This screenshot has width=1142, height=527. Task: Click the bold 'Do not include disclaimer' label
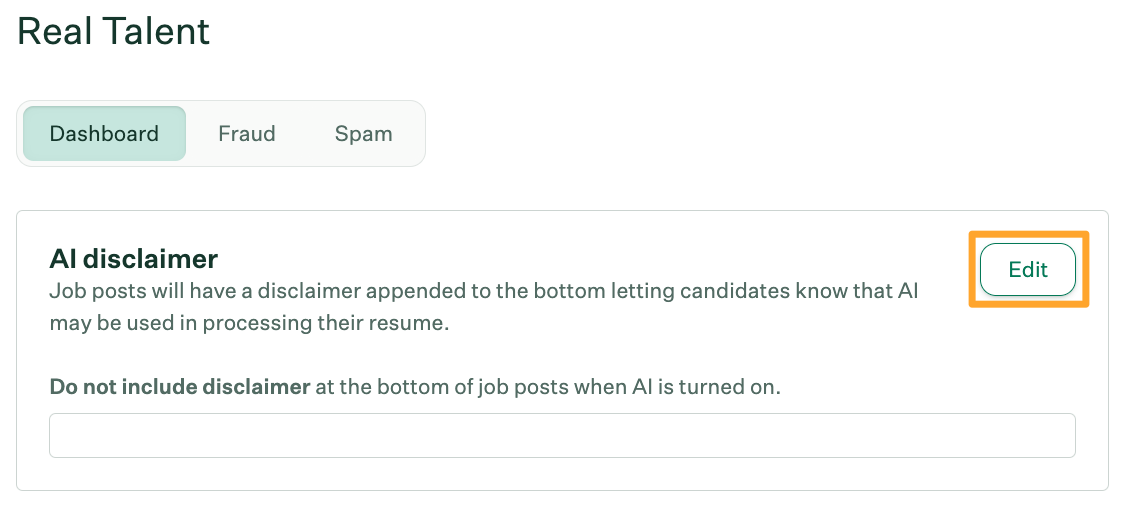180,387
